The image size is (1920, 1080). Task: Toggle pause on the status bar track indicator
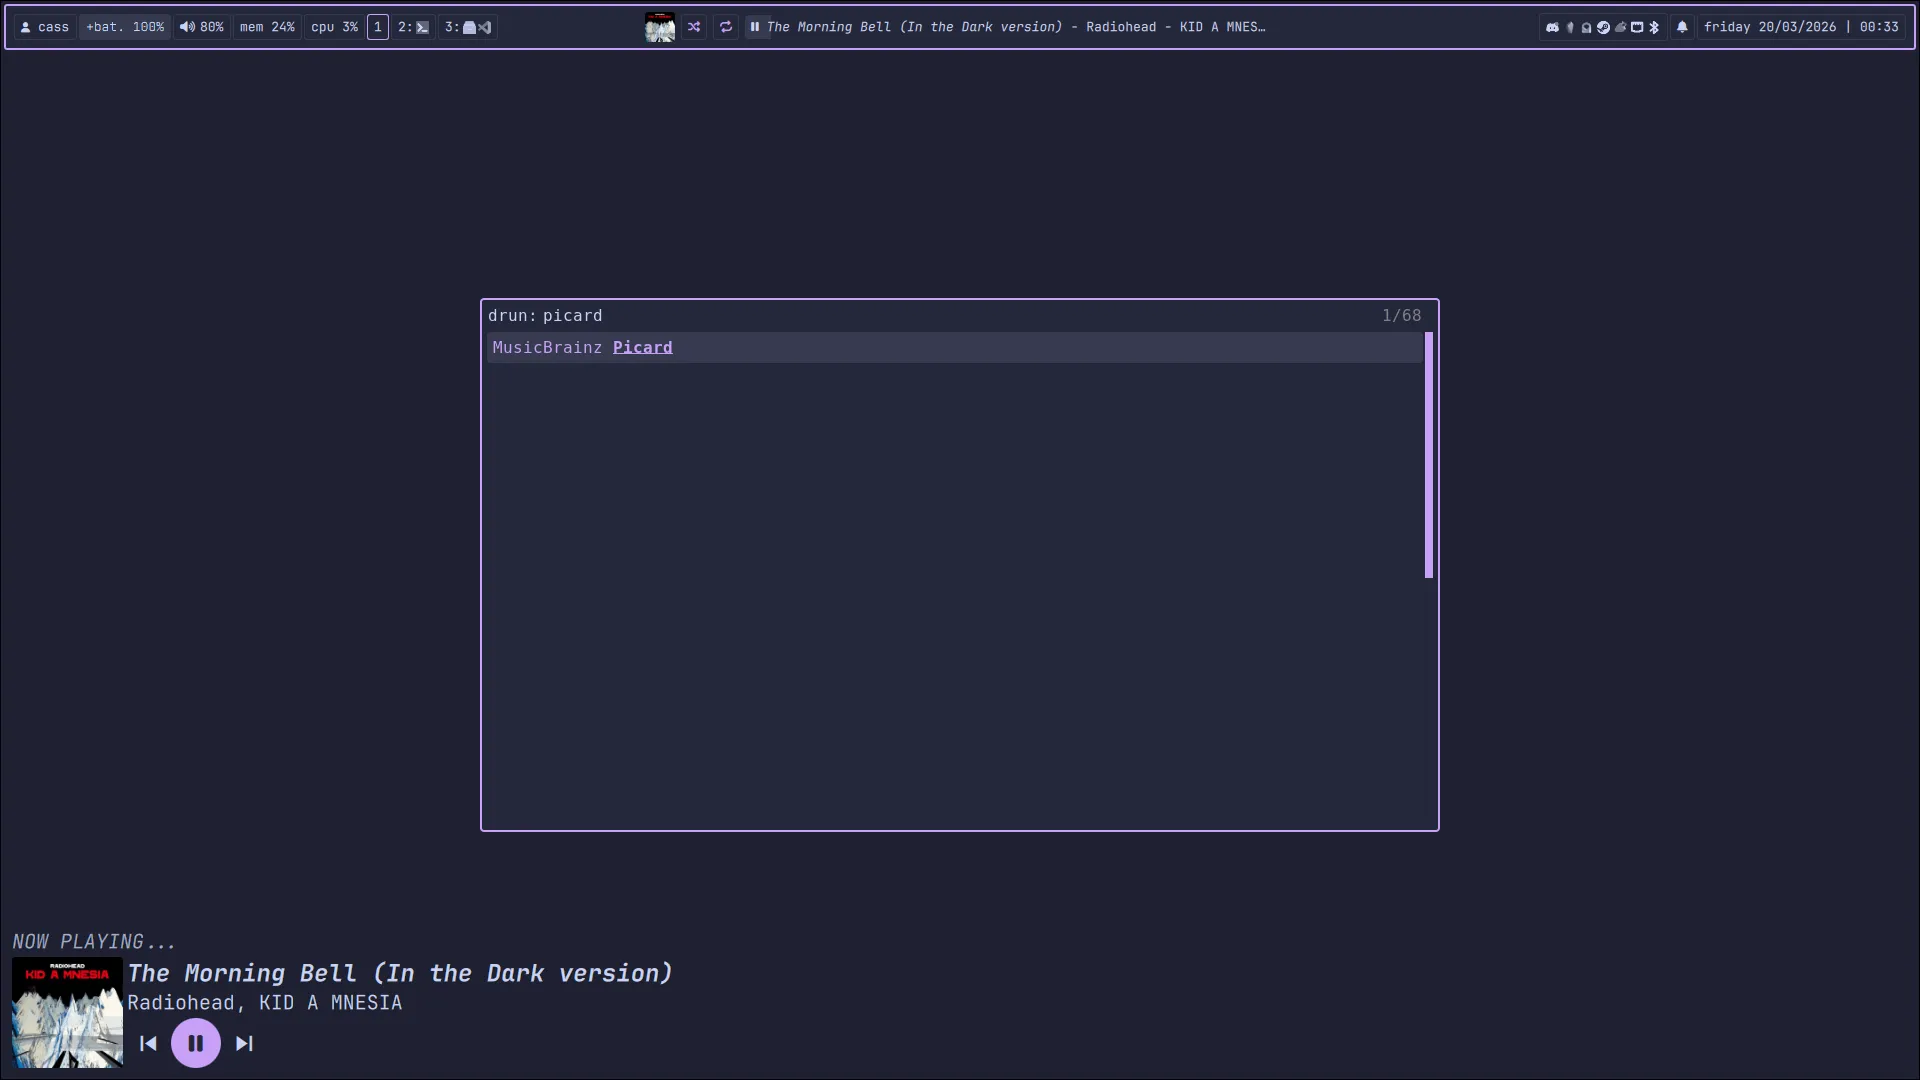pos(756,27)
